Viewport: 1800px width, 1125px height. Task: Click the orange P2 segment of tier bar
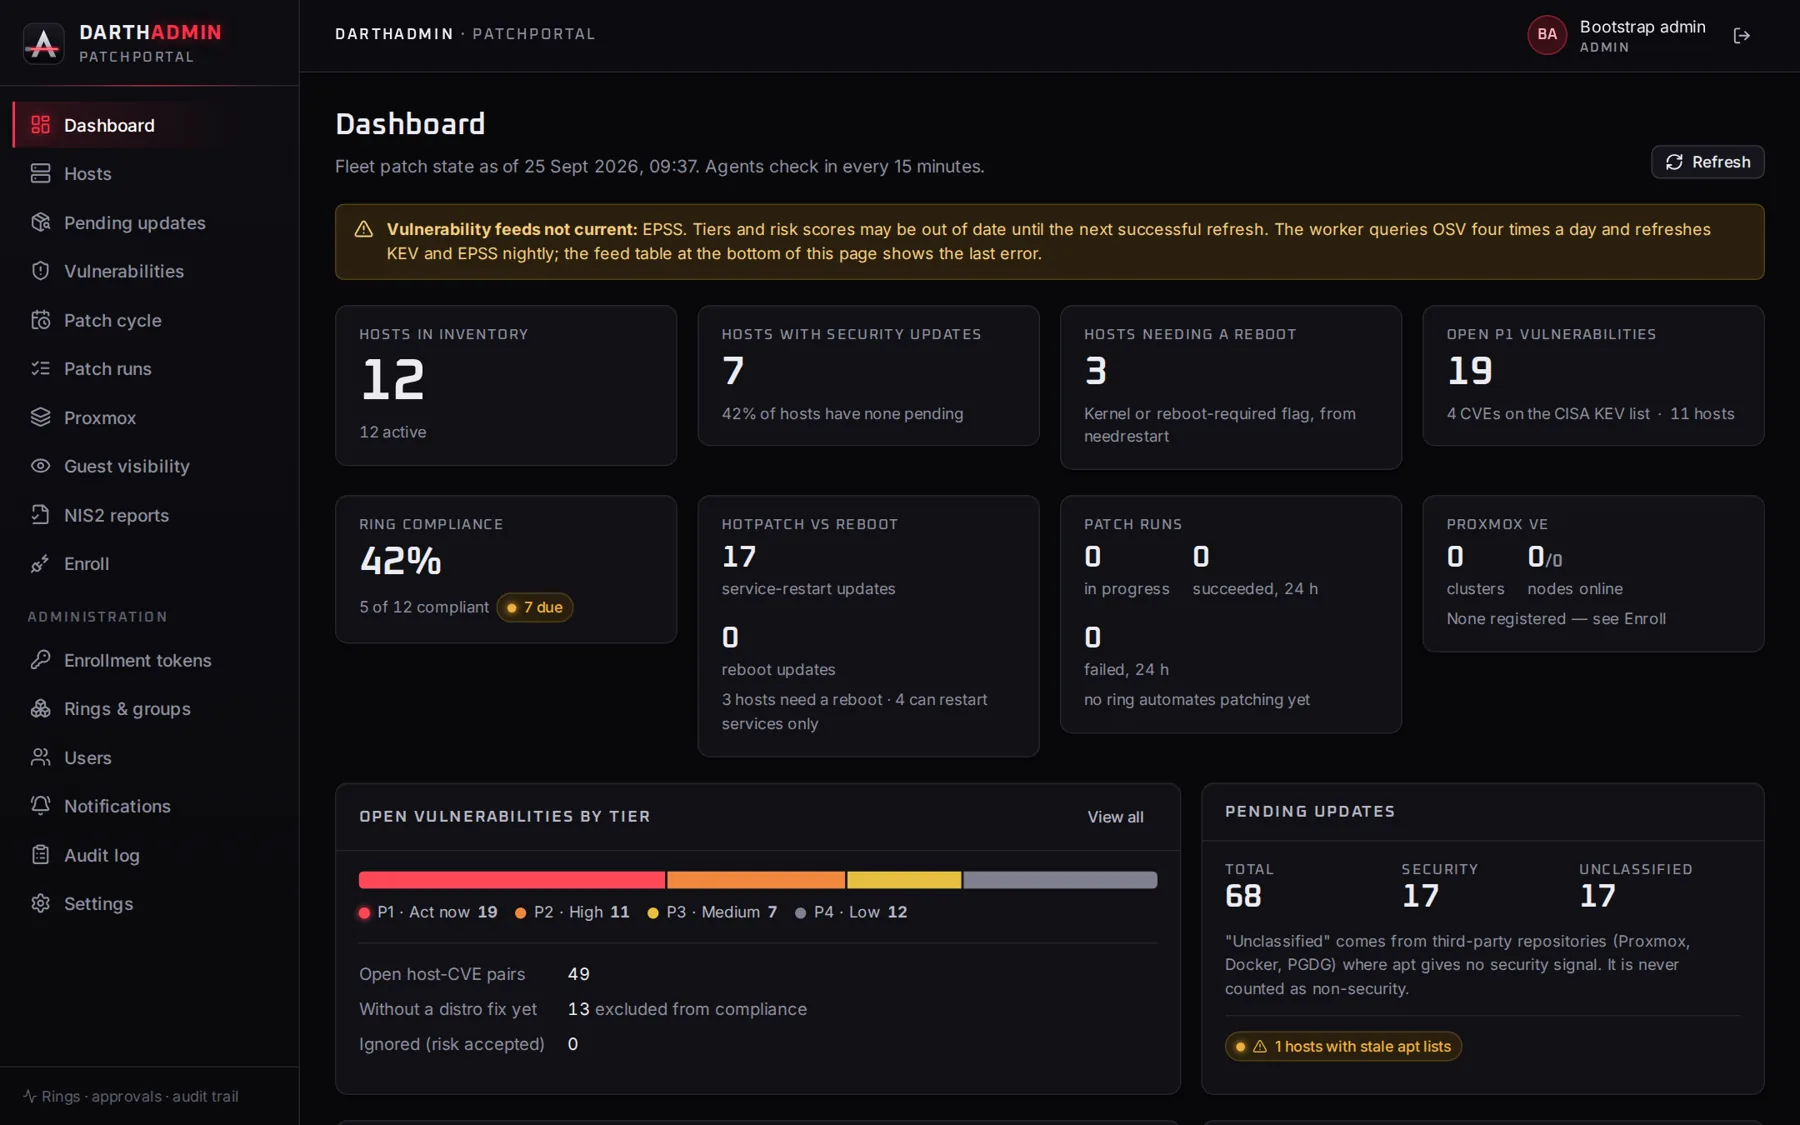(756, 880)
